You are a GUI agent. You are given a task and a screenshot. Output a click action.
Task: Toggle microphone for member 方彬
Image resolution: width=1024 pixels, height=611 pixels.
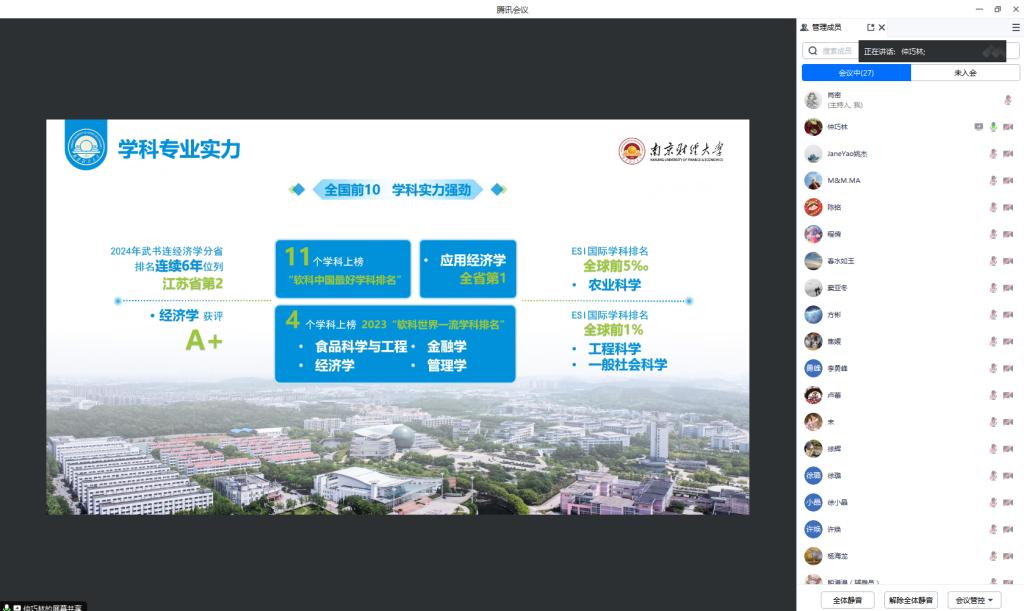pos(993,315)
